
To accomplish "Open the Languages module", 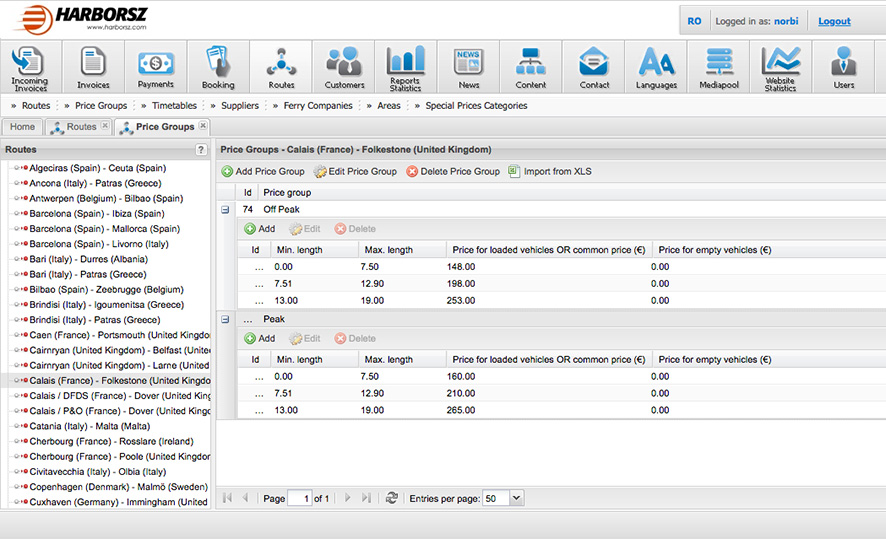I will coord(656,67).
